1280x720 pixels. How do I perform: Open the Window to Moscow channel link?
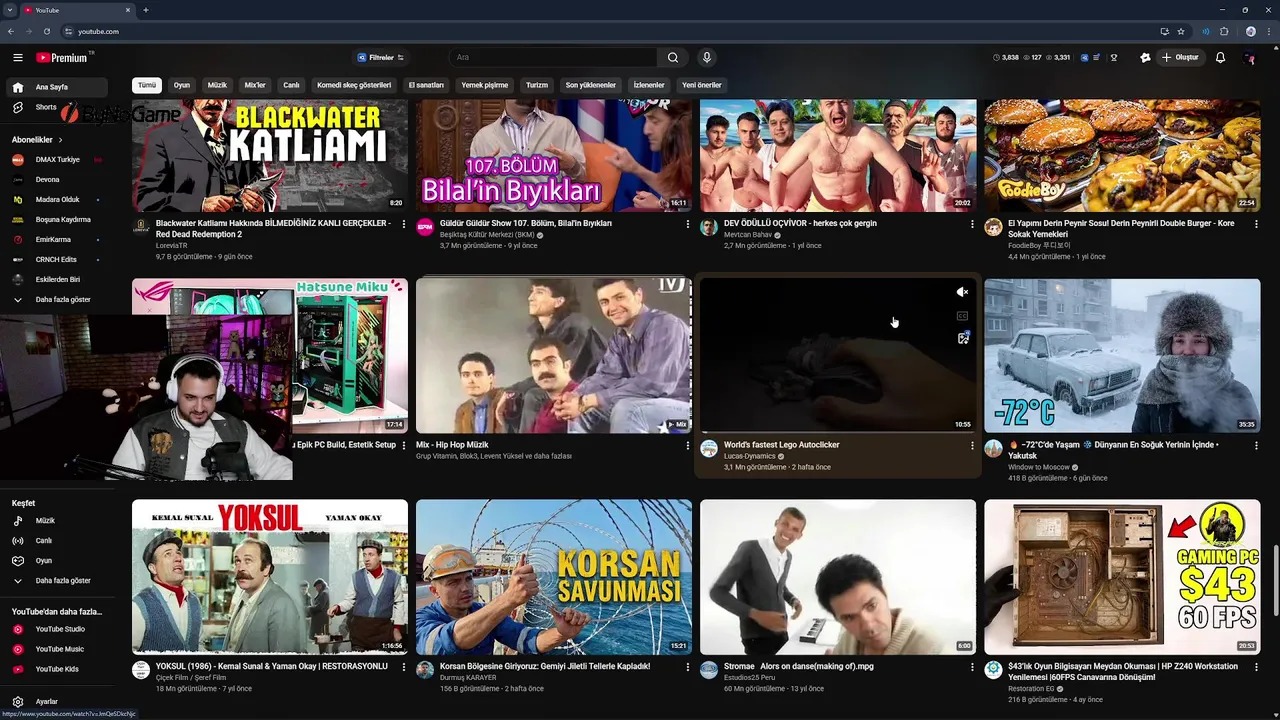[1038, 467]
